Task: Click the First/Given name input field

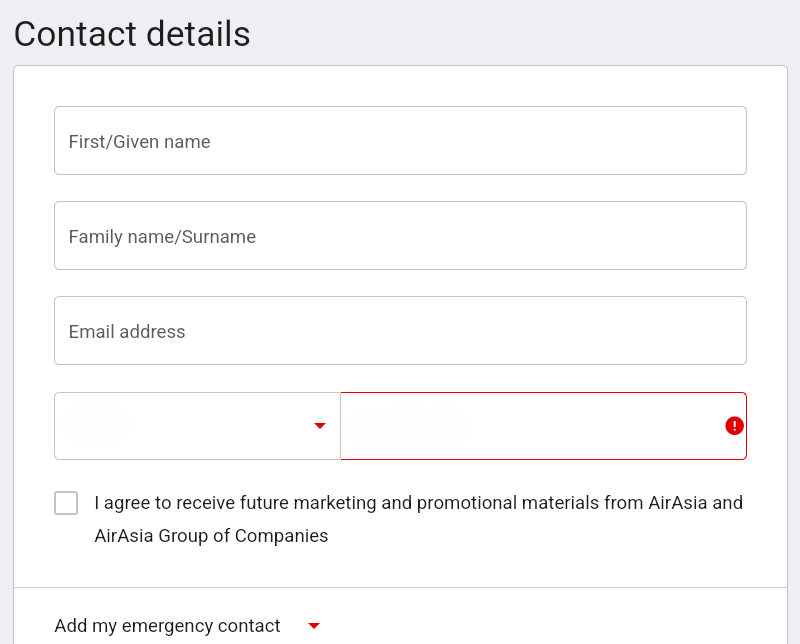Action: (x=400, y=141)
